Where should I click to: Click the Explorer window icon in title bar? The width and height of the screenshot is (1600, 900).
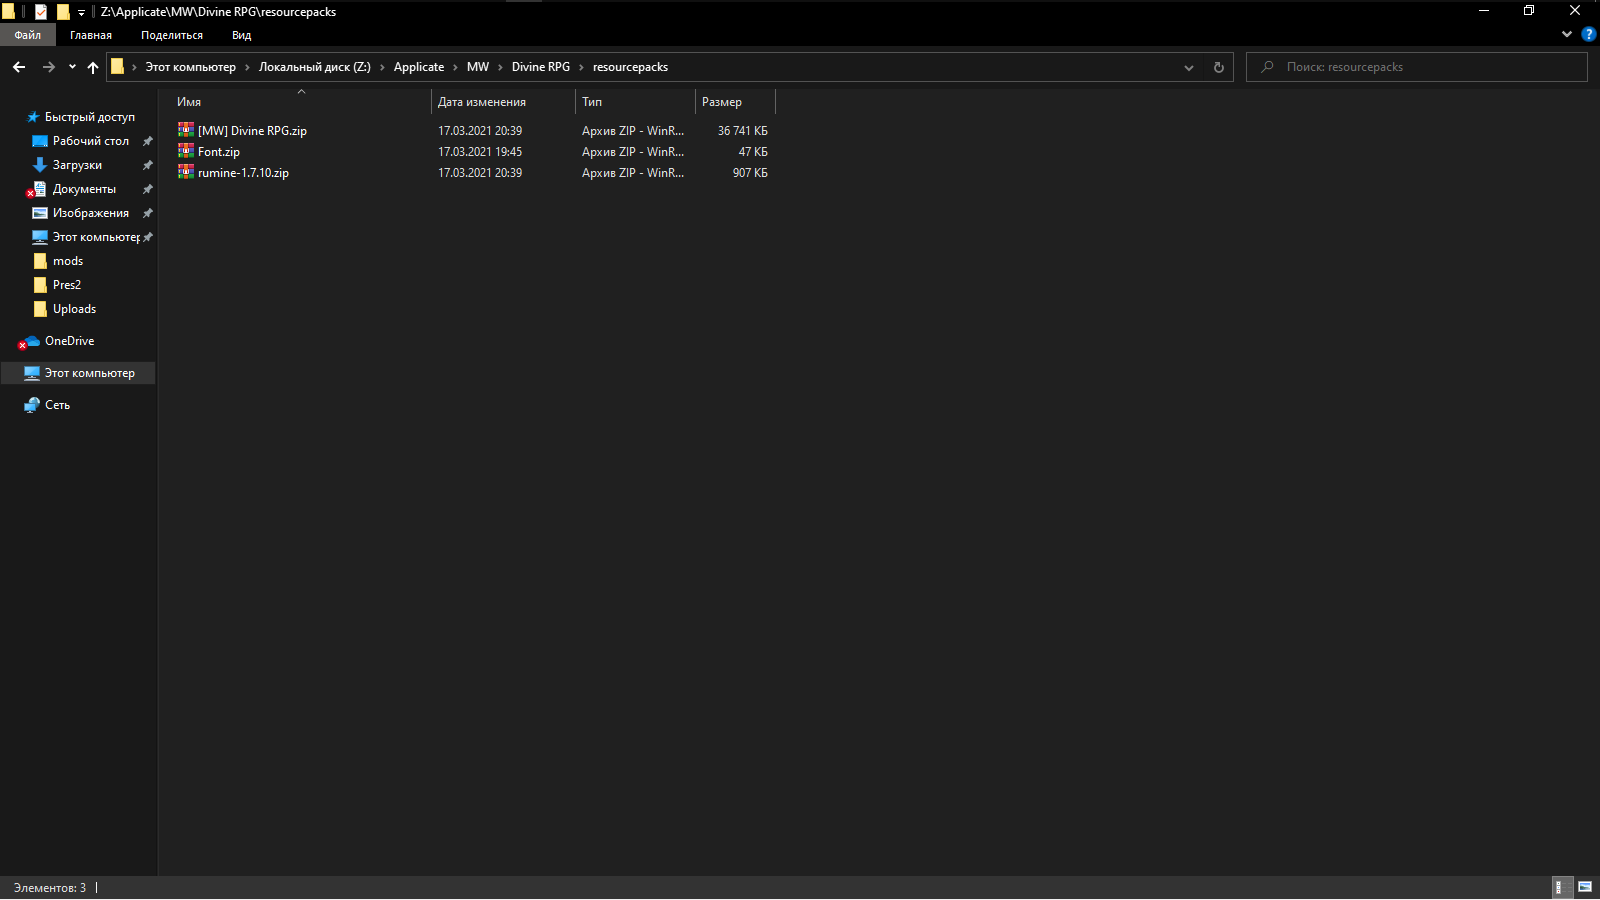click(x=9, y=12)
